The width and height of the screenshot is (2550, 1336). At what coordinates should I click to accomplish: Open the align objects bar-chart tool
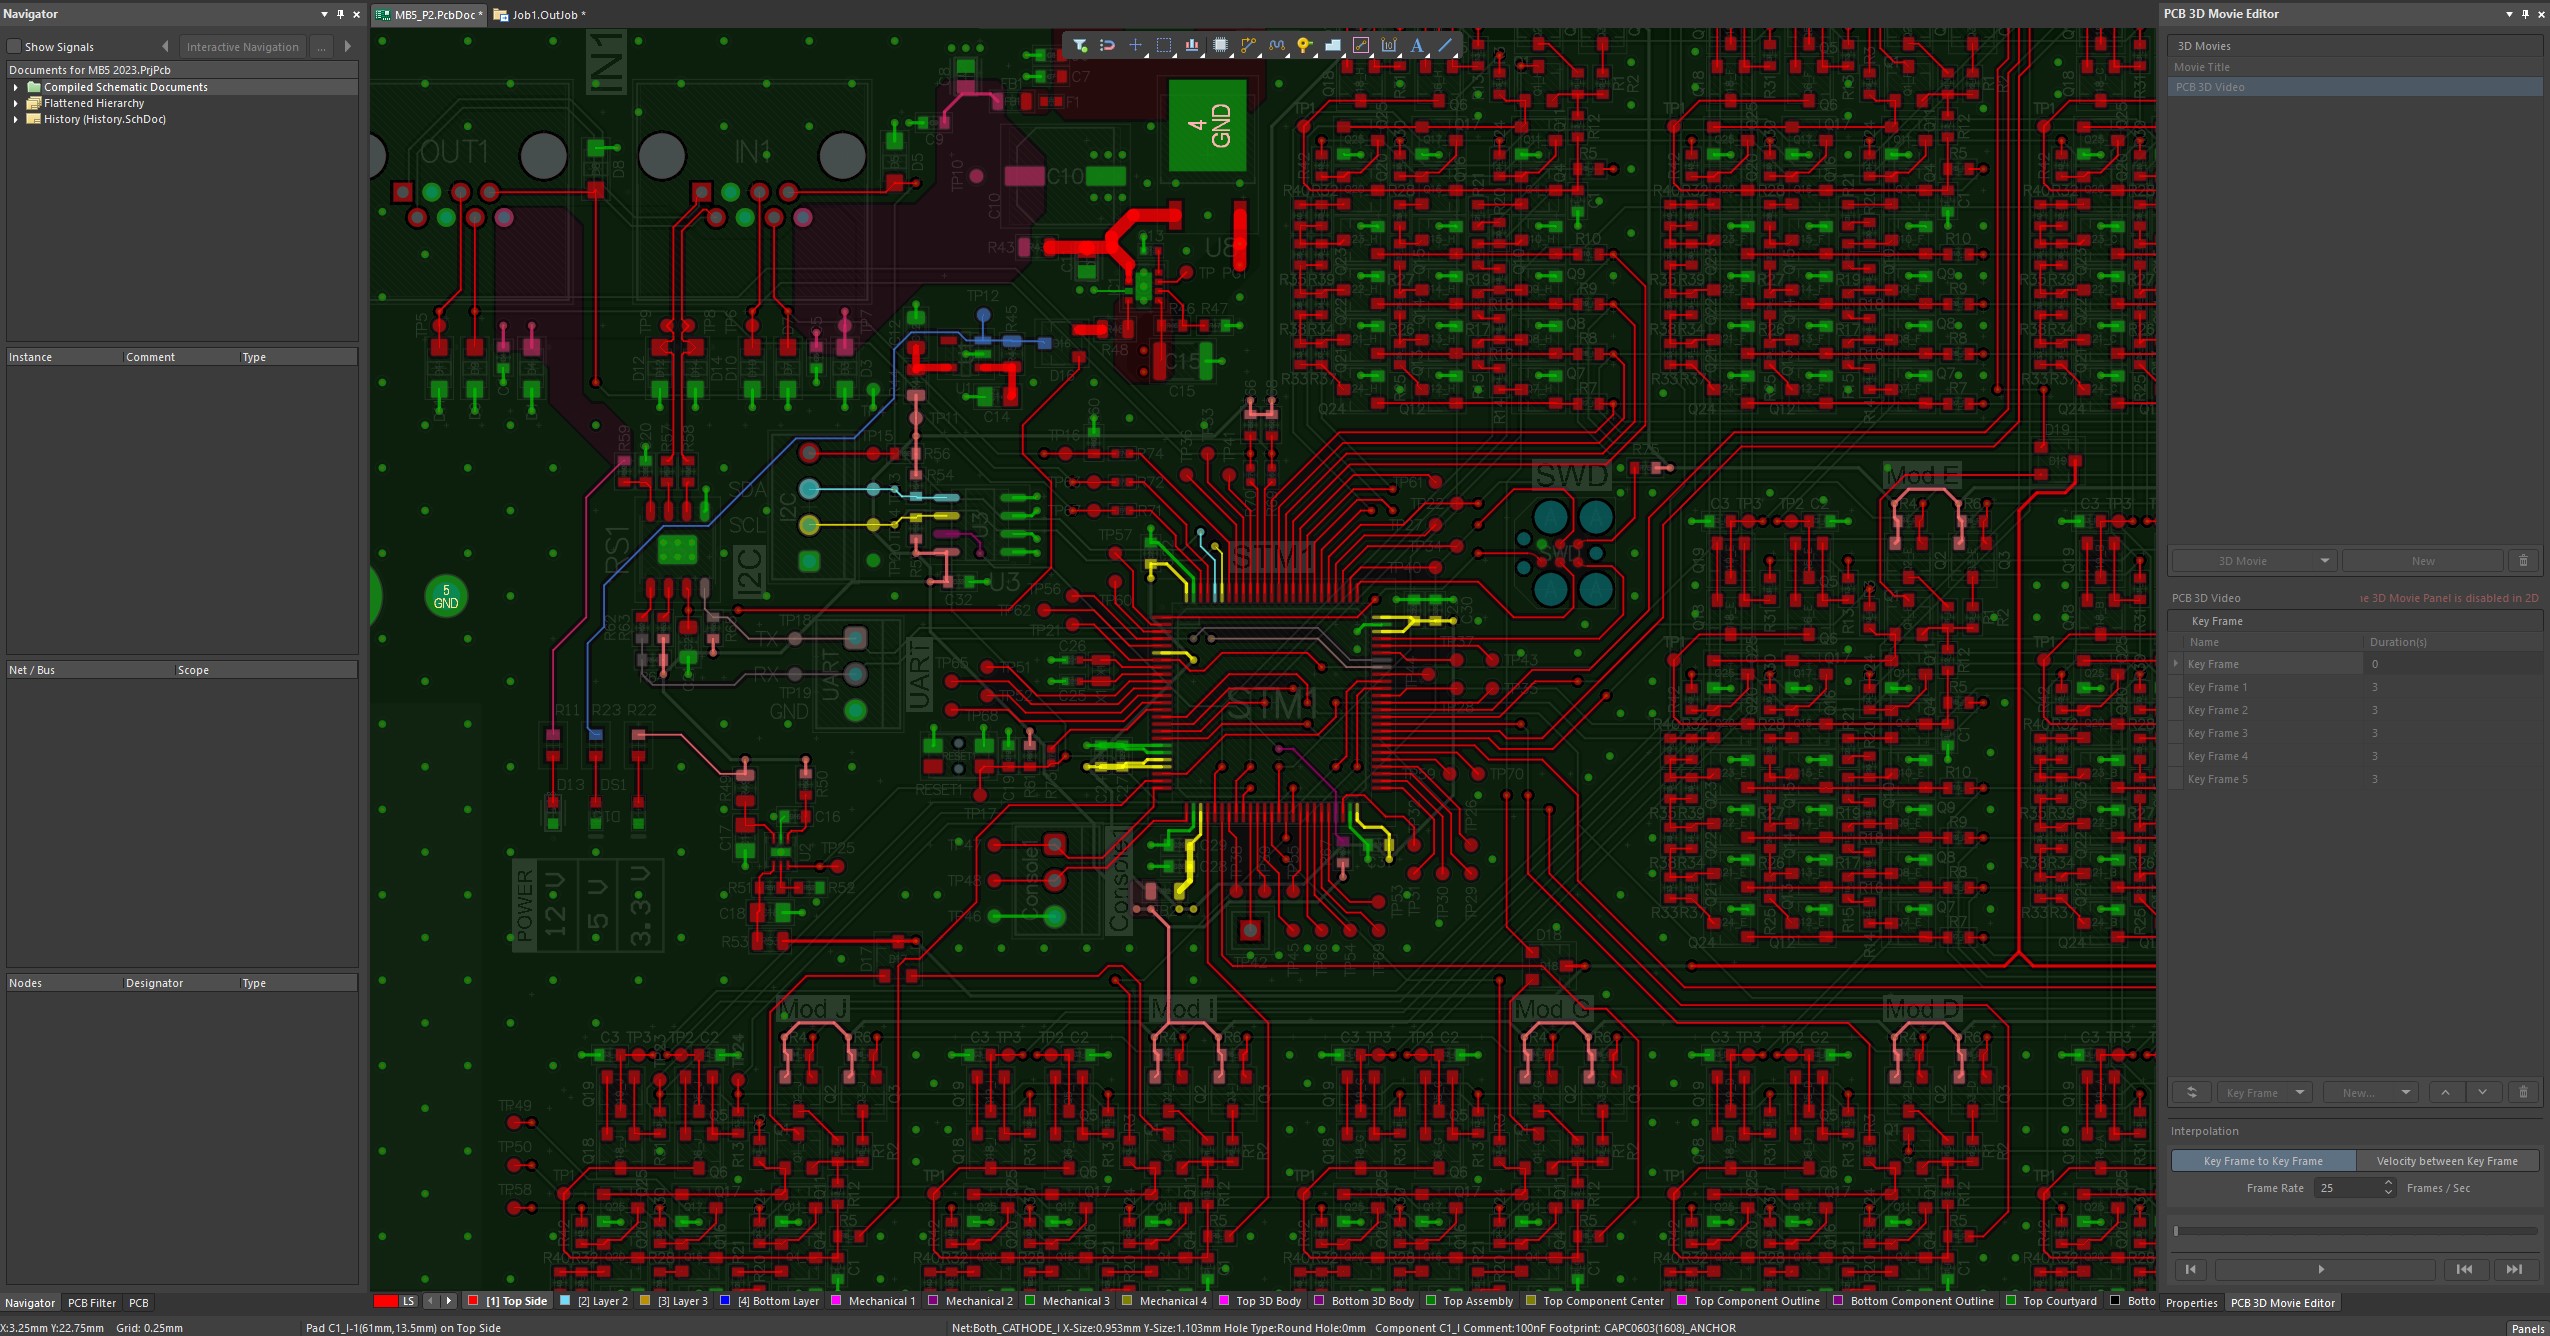[x=1191, y=45]
